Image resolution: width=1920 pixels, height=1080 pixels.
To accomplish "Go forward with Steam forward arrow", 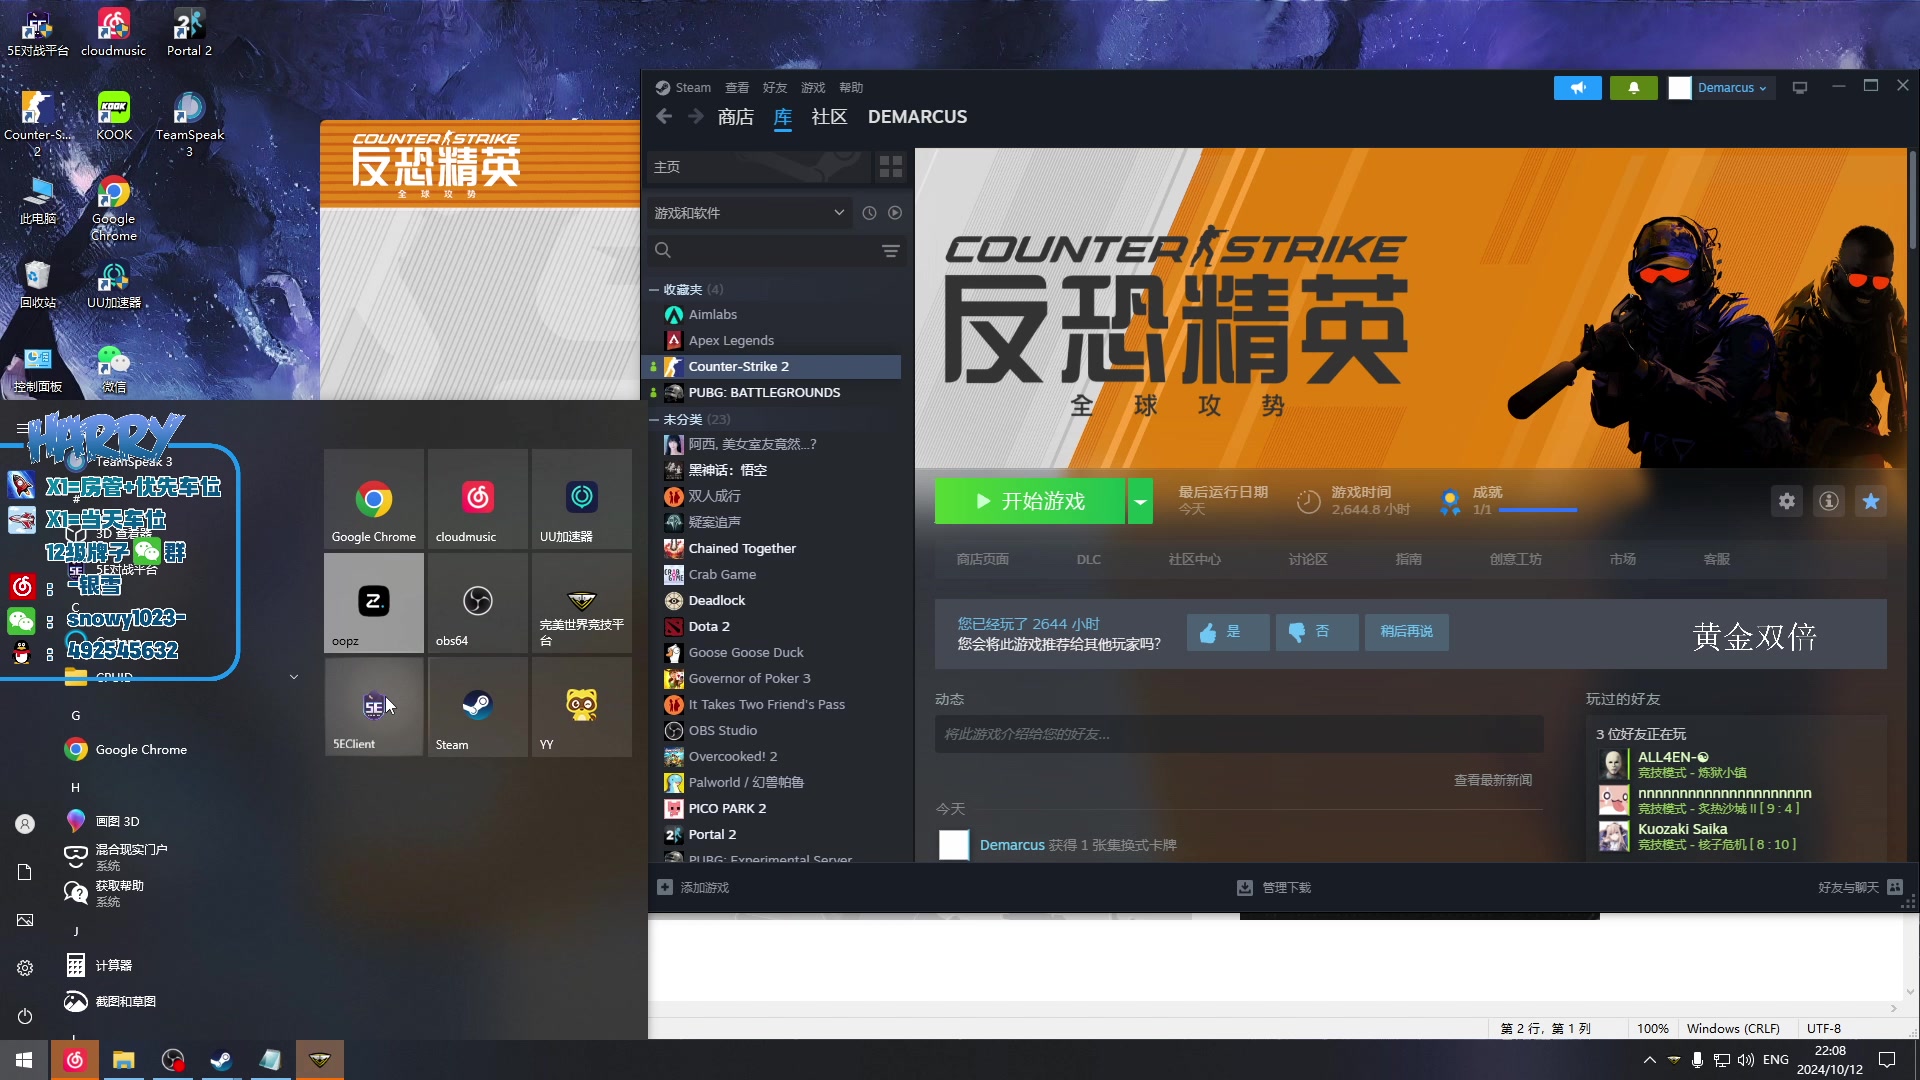I will (696, 117).
